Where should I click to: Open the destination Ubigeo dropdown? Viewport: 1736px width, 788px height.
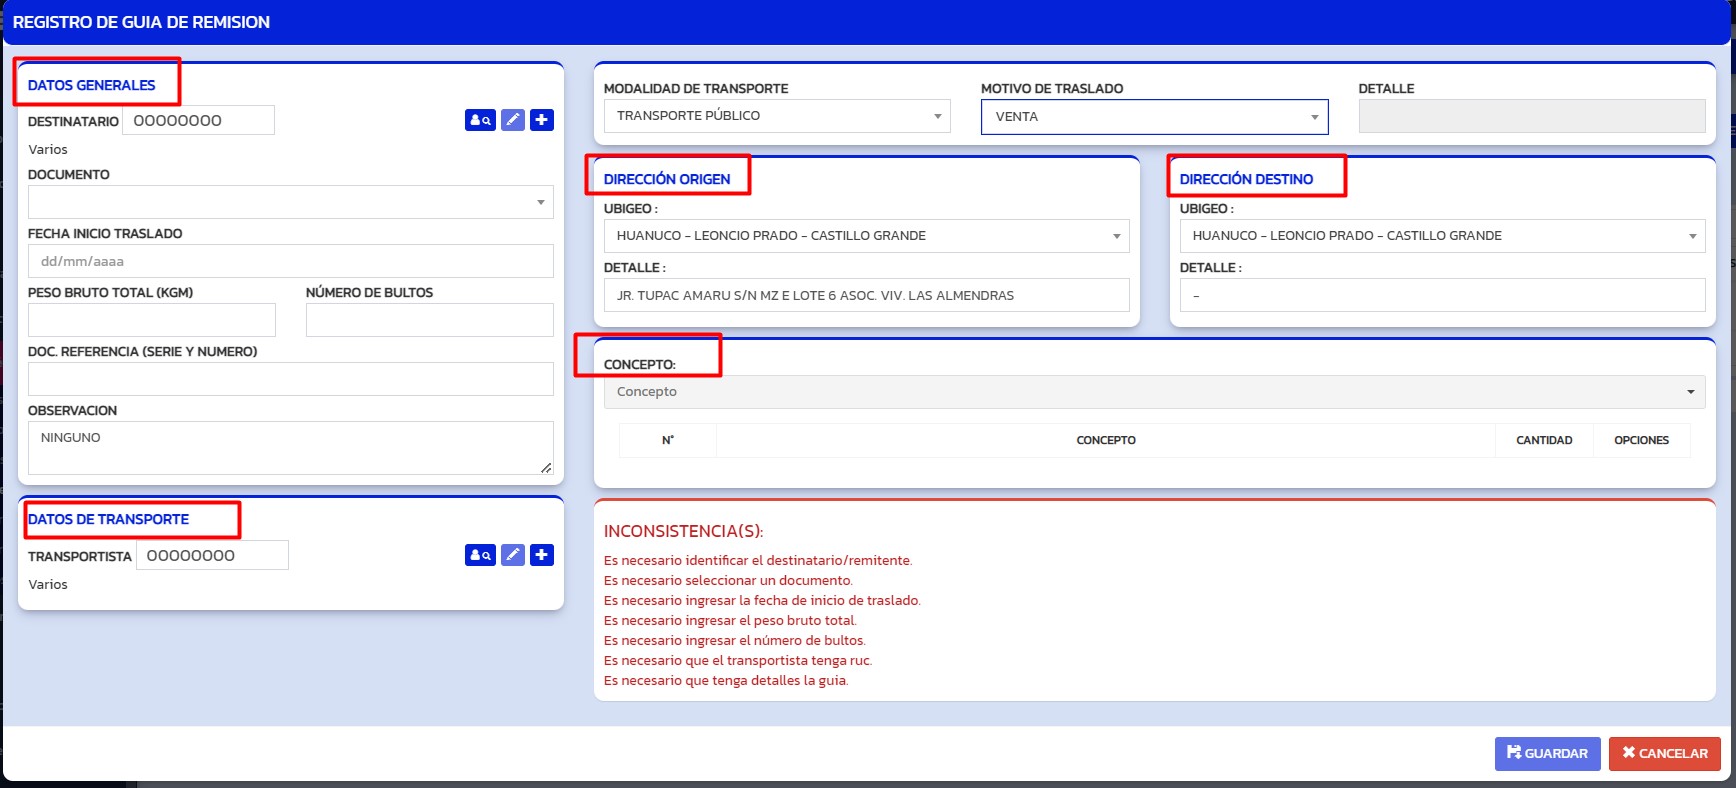[1442, 236]
